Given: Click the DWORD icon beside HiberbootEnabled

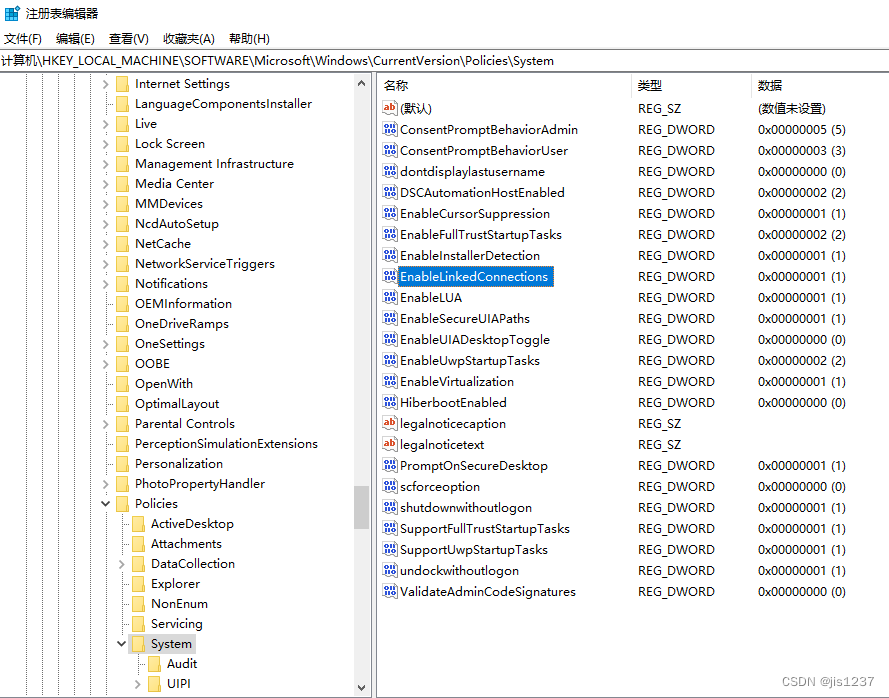Looking at the screenshot, I should click(390, 402).
